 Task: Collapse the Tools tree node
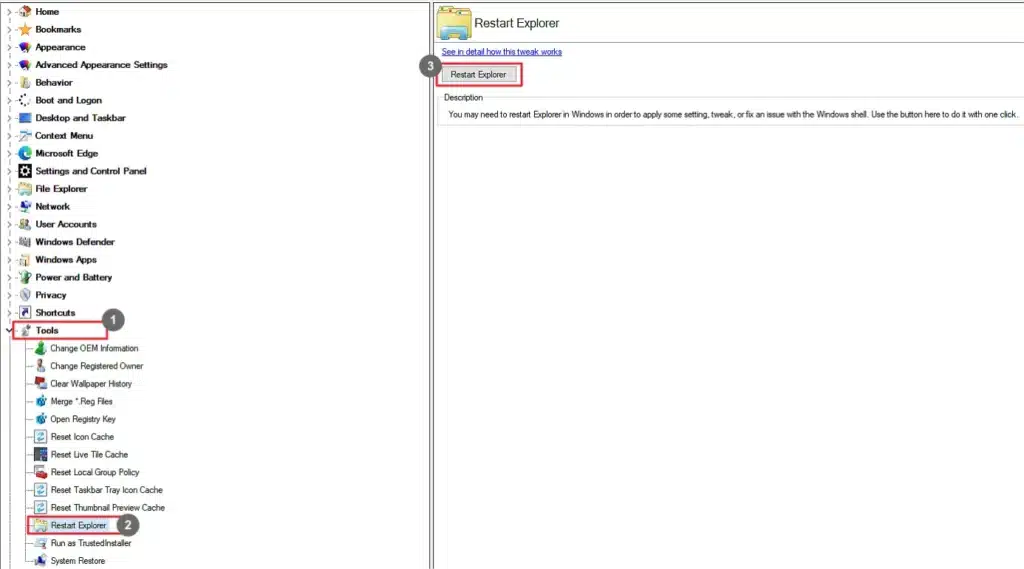(x=8, y=331)
